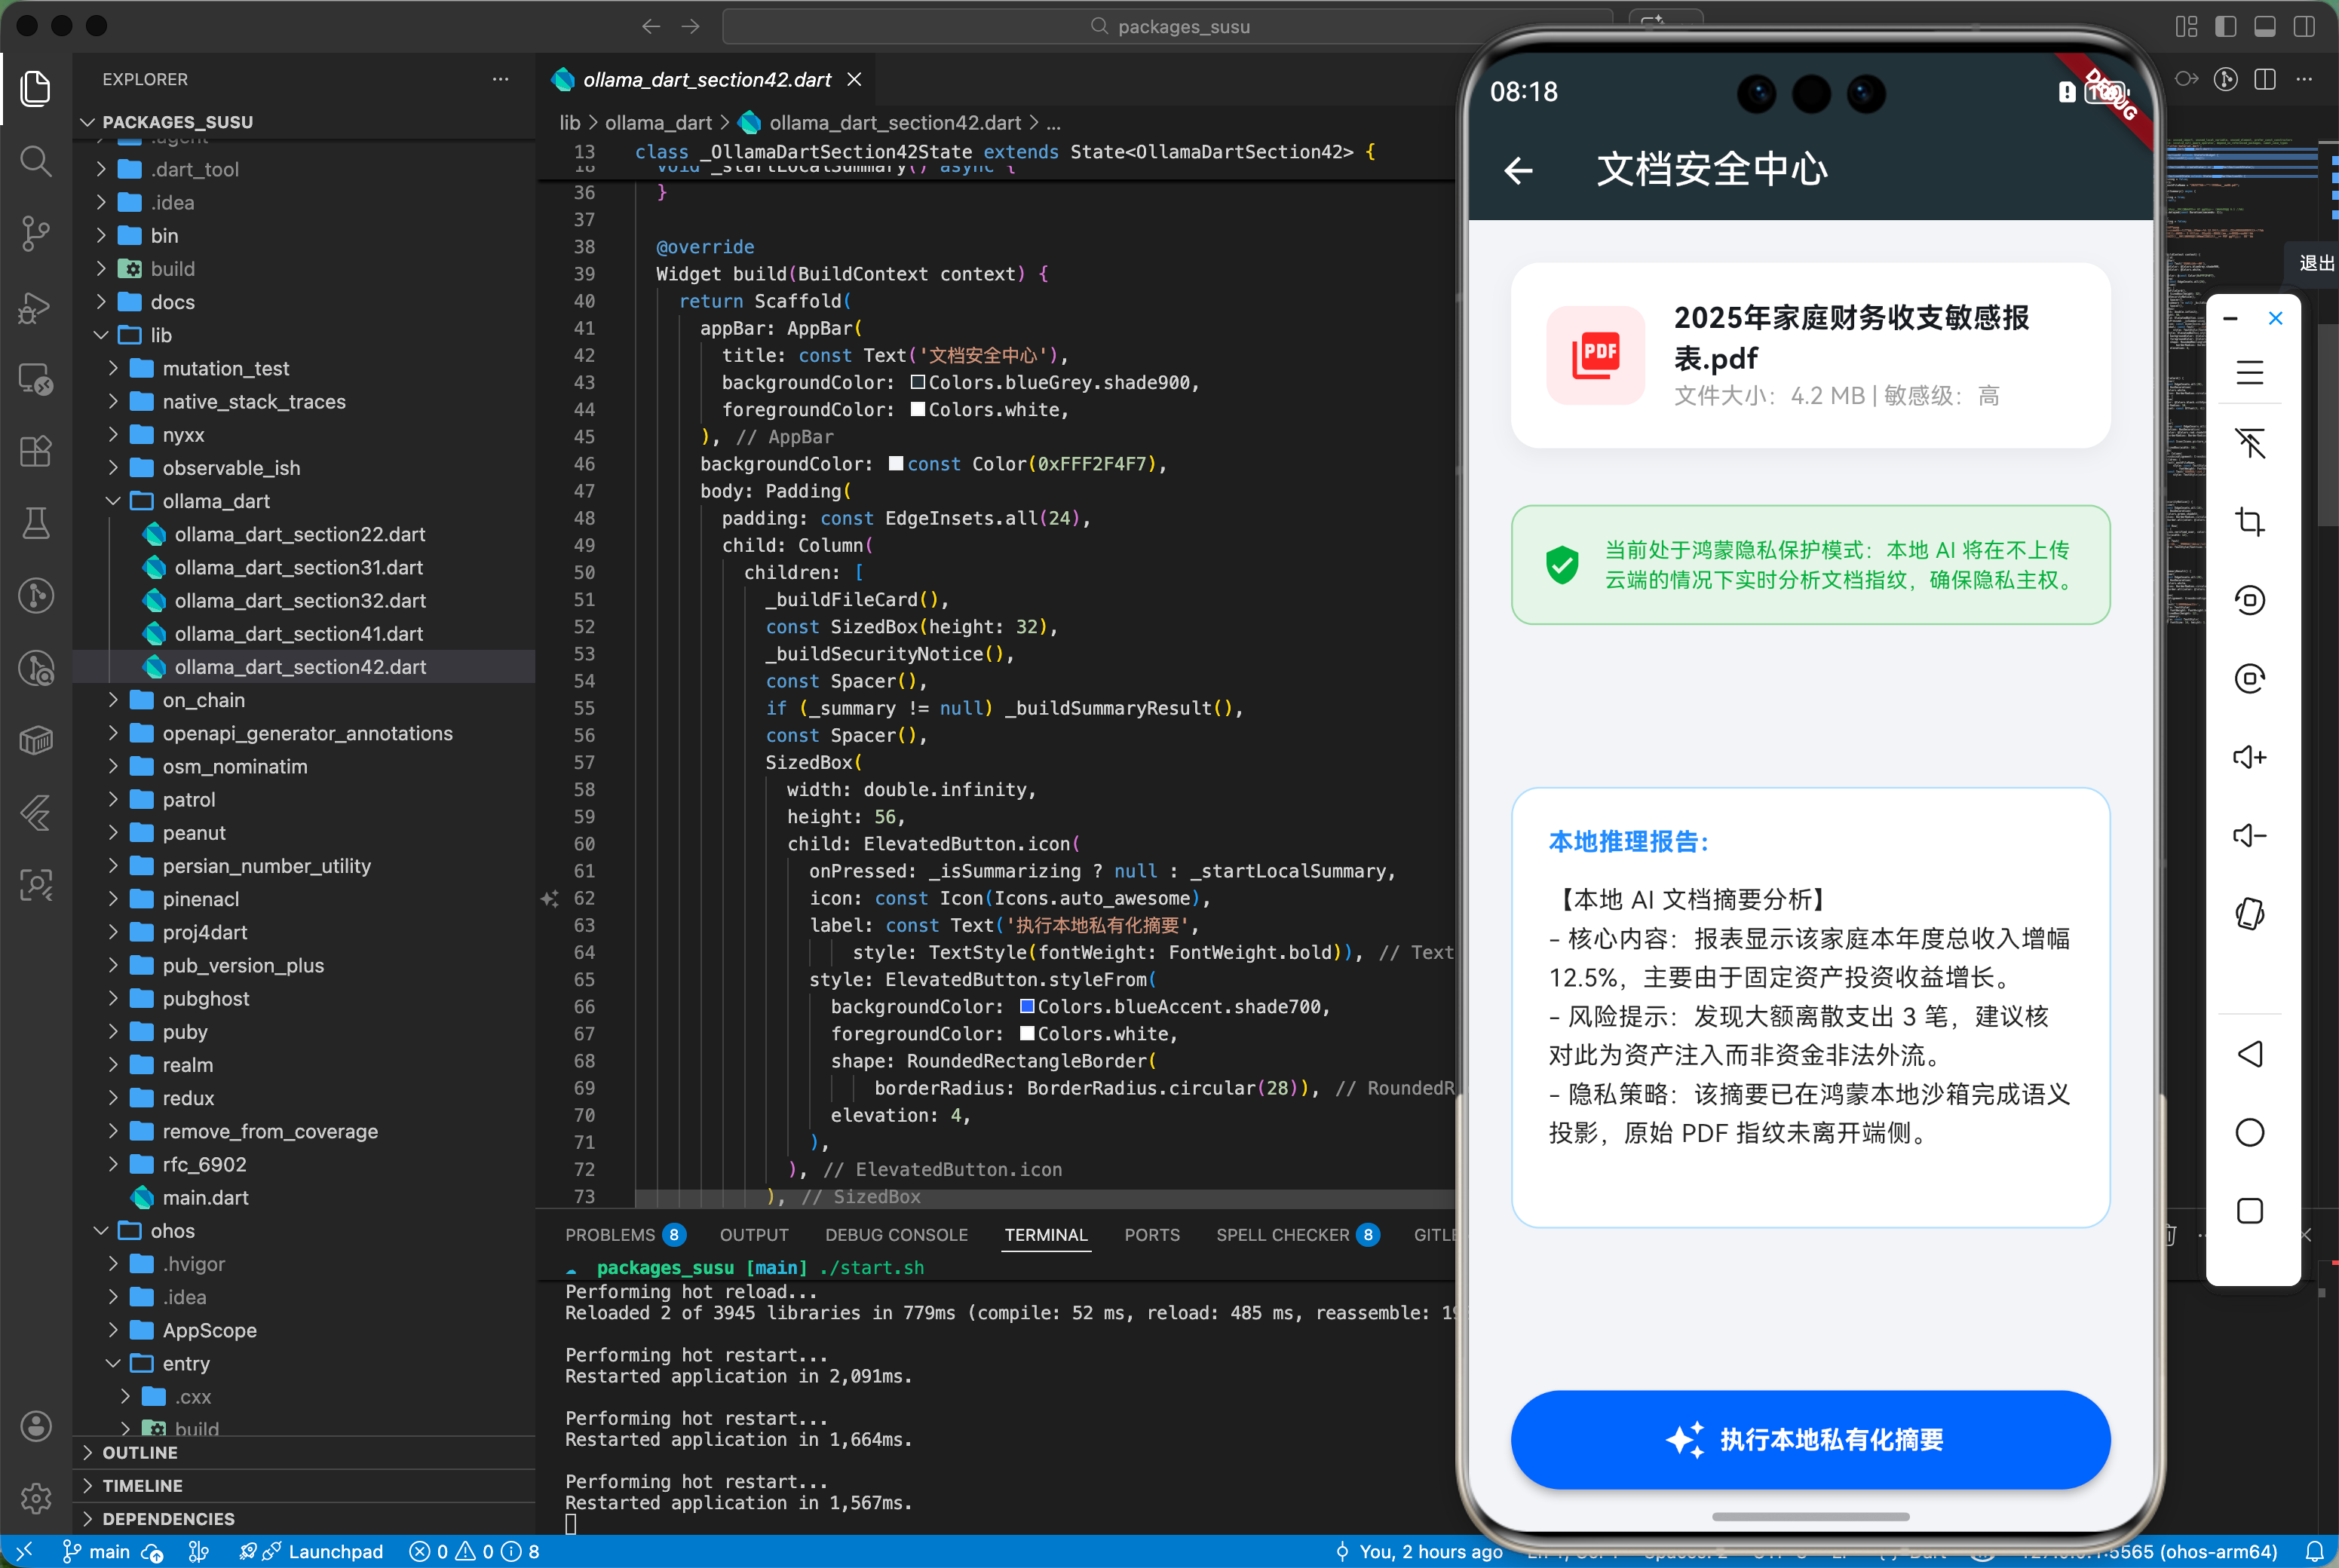Image resolution: width=2339 pixels, height=1568 pixels.
Task: Click the Explorer more actions ellipsis
Action: click(500, 79)
